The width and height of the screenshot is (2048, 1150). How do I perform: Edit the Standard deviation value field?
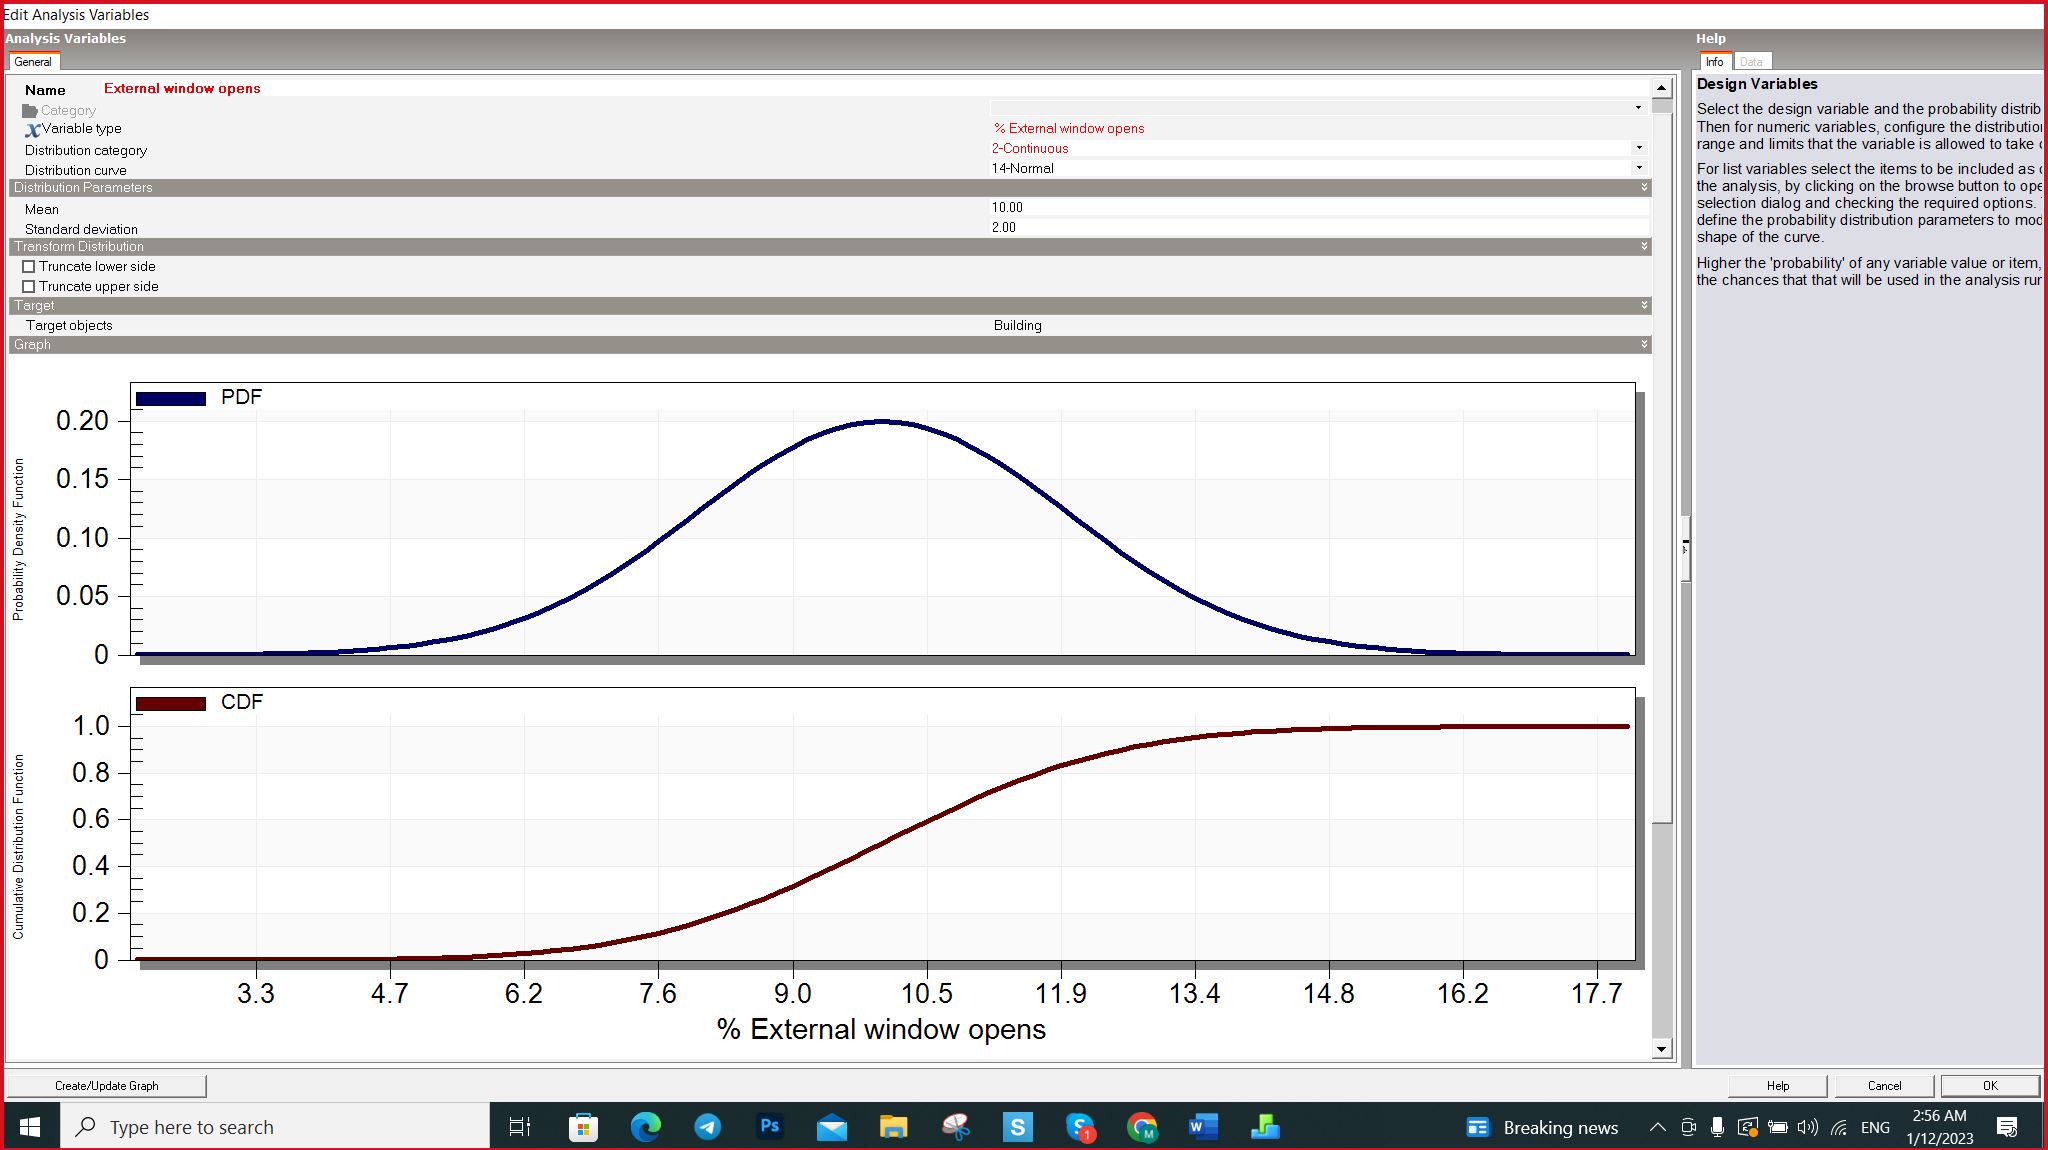(x=1320, y=227)
